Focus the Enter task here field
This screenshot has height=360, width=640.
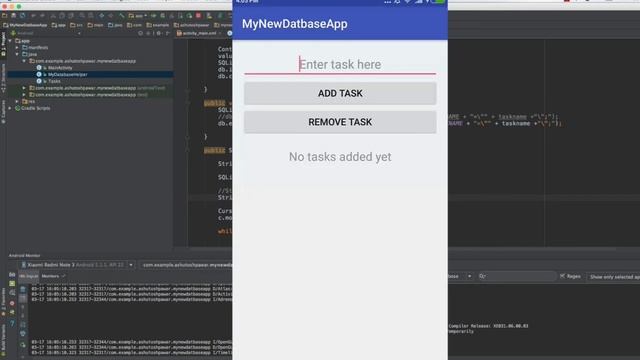pyautogui.click(x=340, y=64)
